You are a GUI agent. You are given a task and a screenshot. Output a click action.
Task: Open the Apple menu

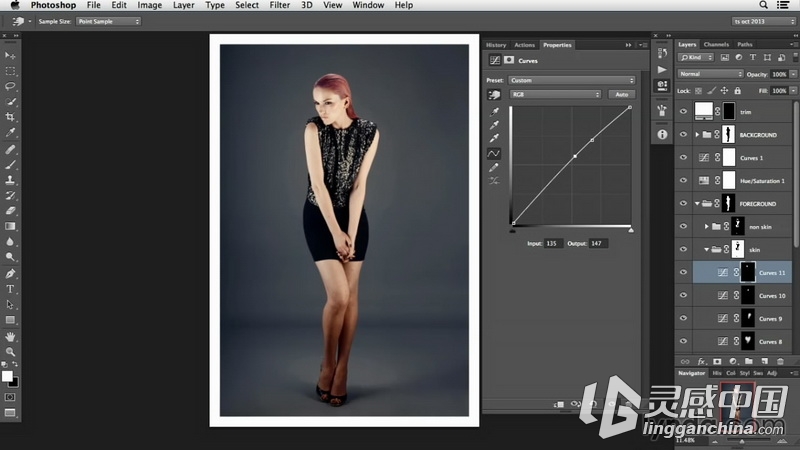pos(15,5)
